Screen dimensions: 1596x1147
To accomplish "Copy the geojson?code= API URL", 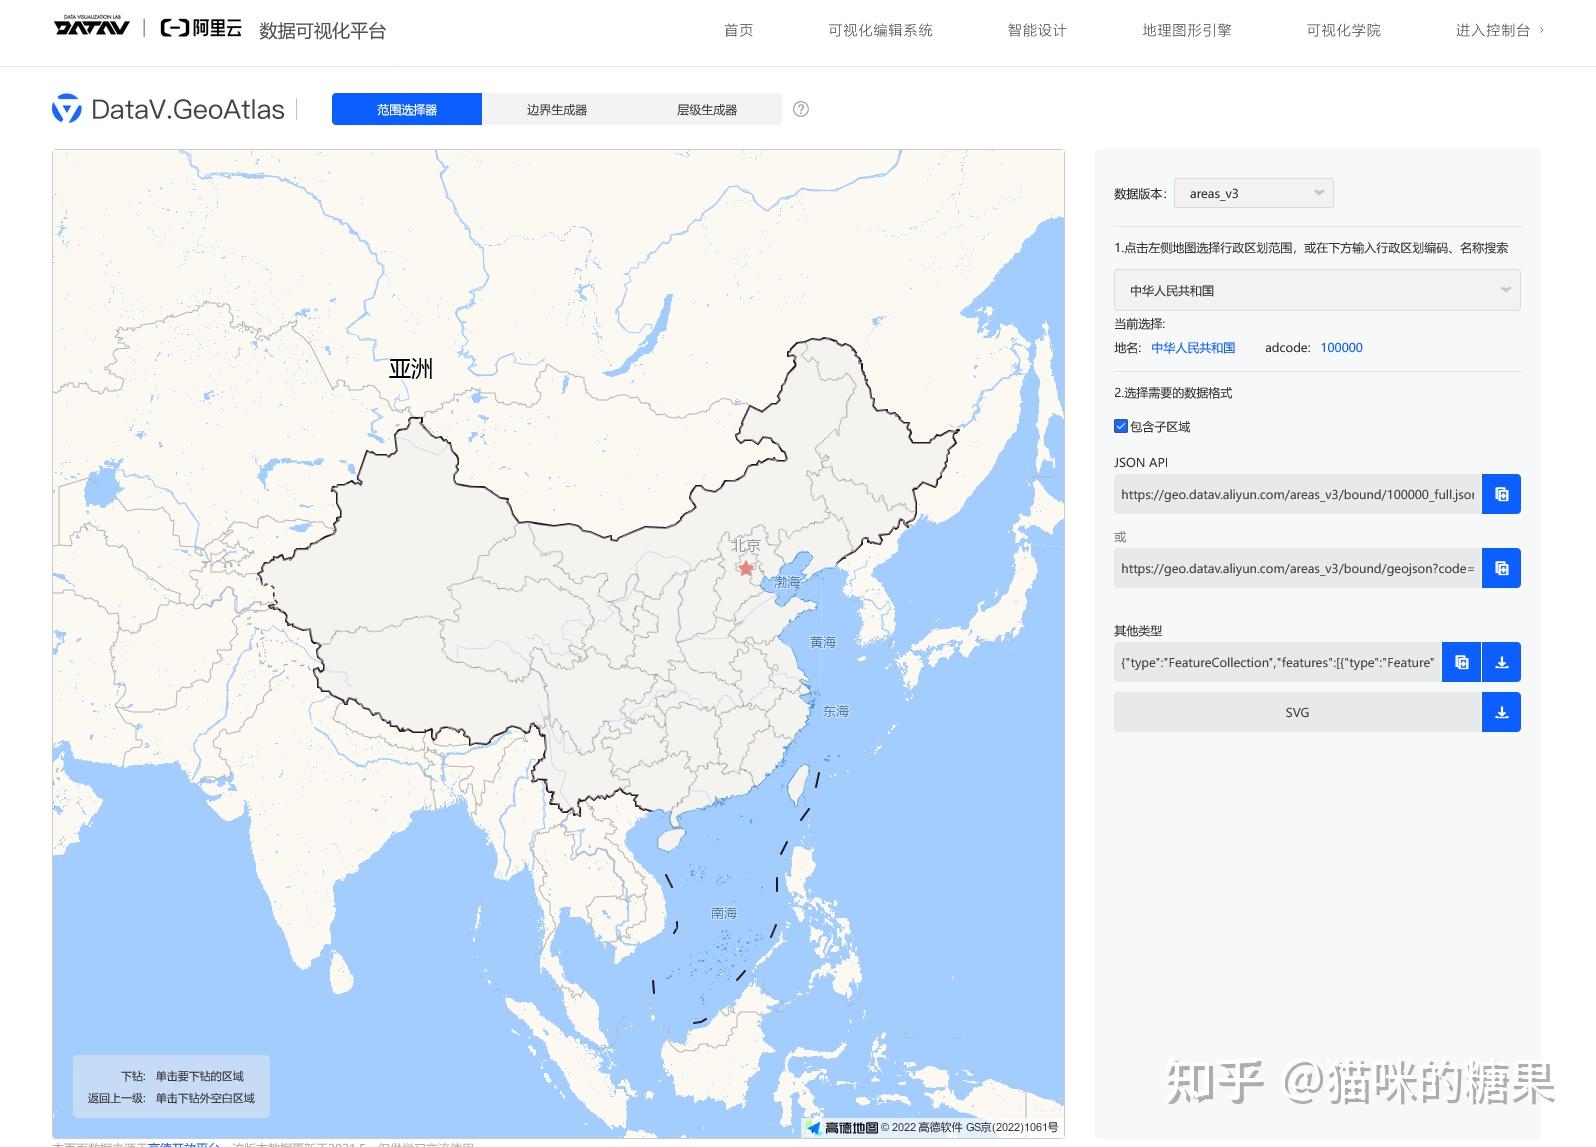I will [x=1501, y=568].
